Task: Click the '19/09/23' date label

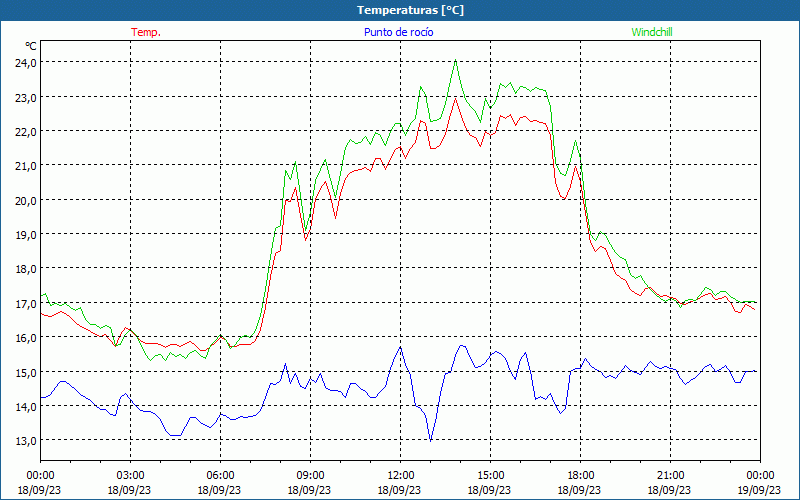Action: 759,490
